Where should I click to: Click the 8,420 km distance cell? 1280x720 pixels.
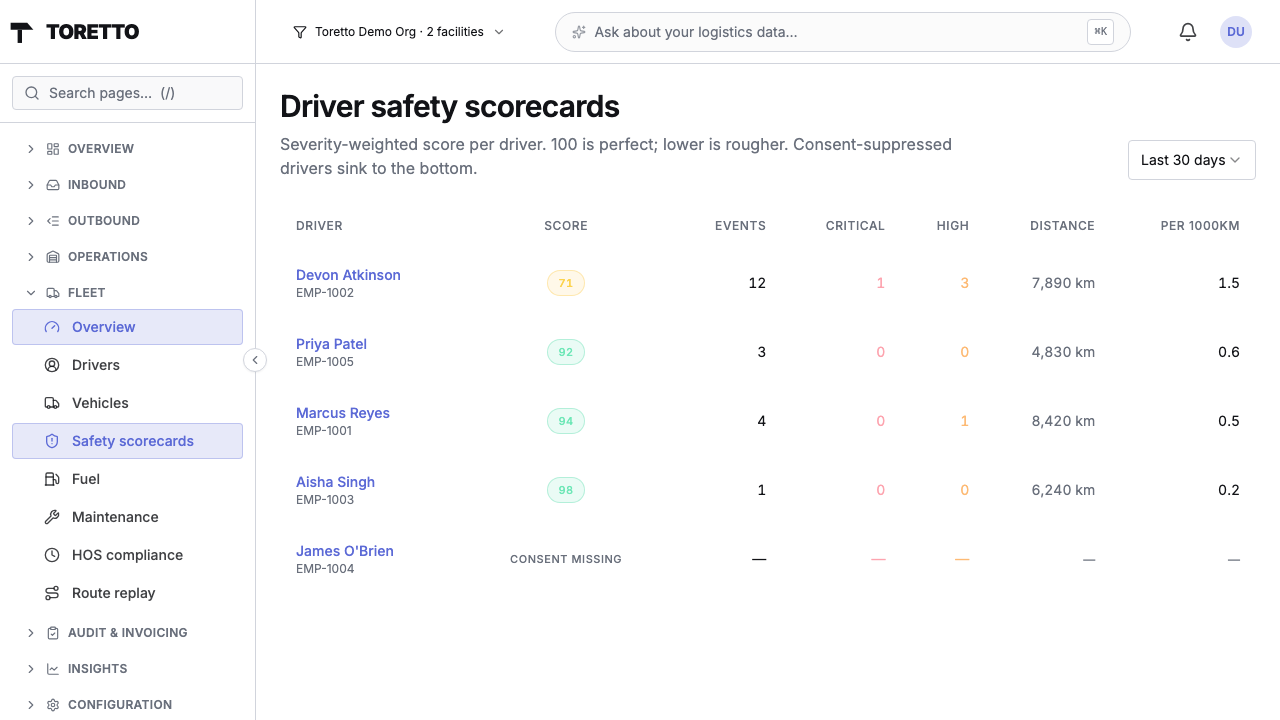tap(1063, 421)
